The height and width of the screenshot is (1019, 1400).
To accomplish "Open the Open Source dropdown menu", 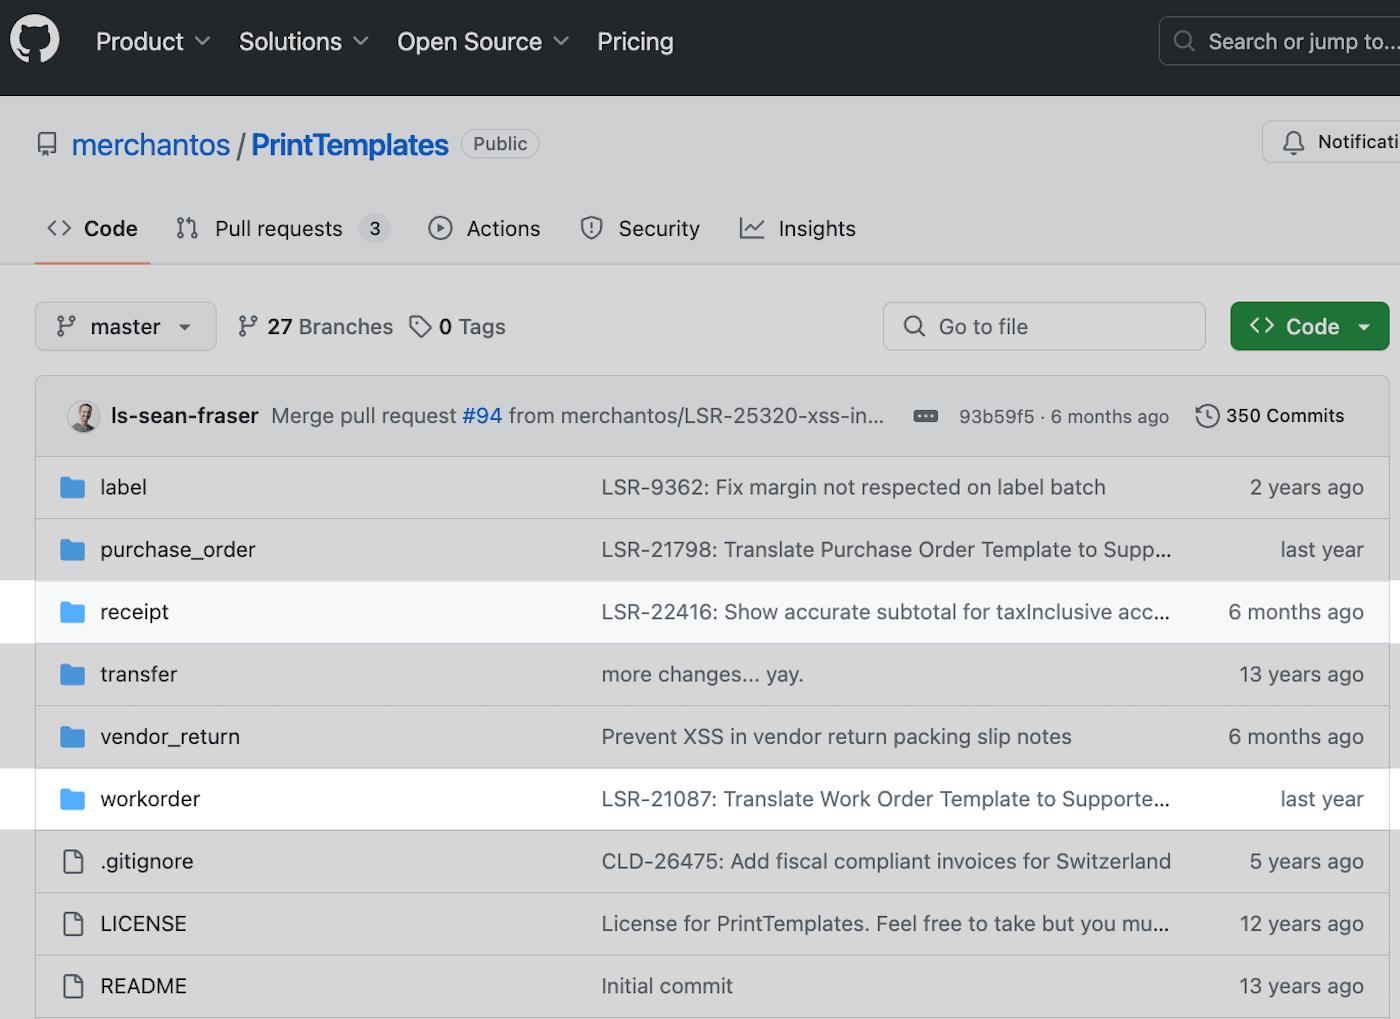I will coord(483,41).
